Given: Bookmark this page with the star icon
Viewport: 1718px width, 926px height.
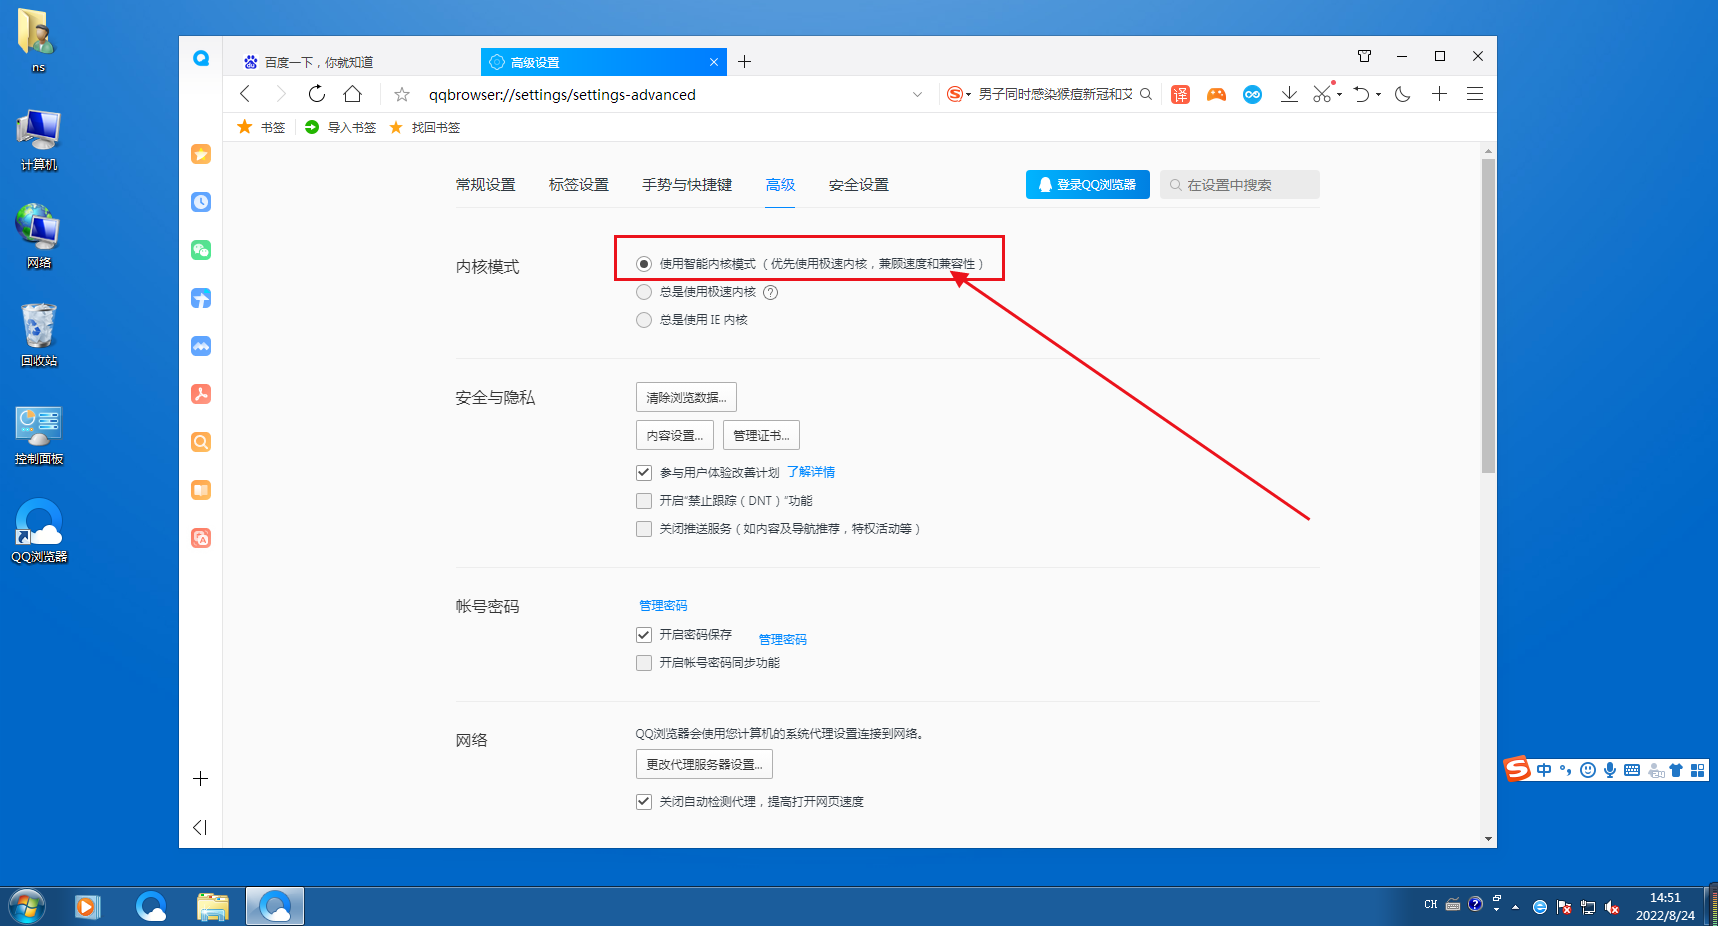Looking at the screenshot, I should coord(402,94).
